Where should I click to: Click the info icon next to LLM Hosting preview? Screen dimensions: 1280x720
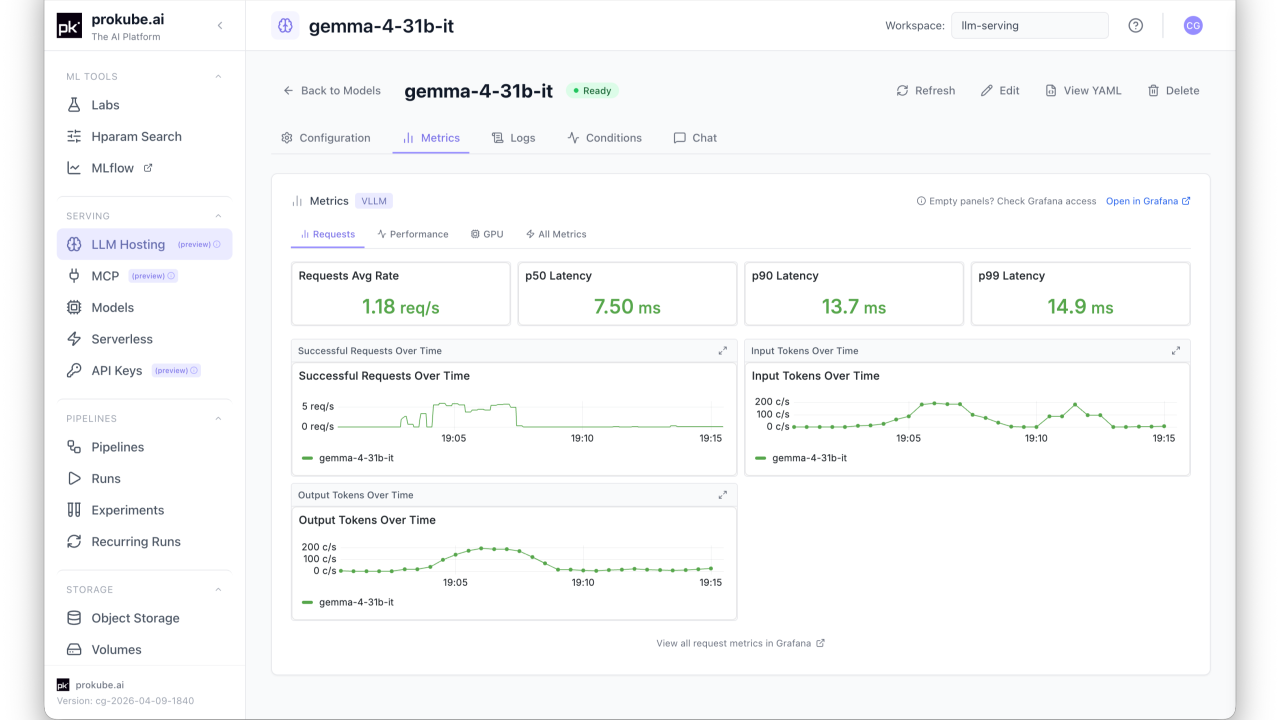click(217, 244)
